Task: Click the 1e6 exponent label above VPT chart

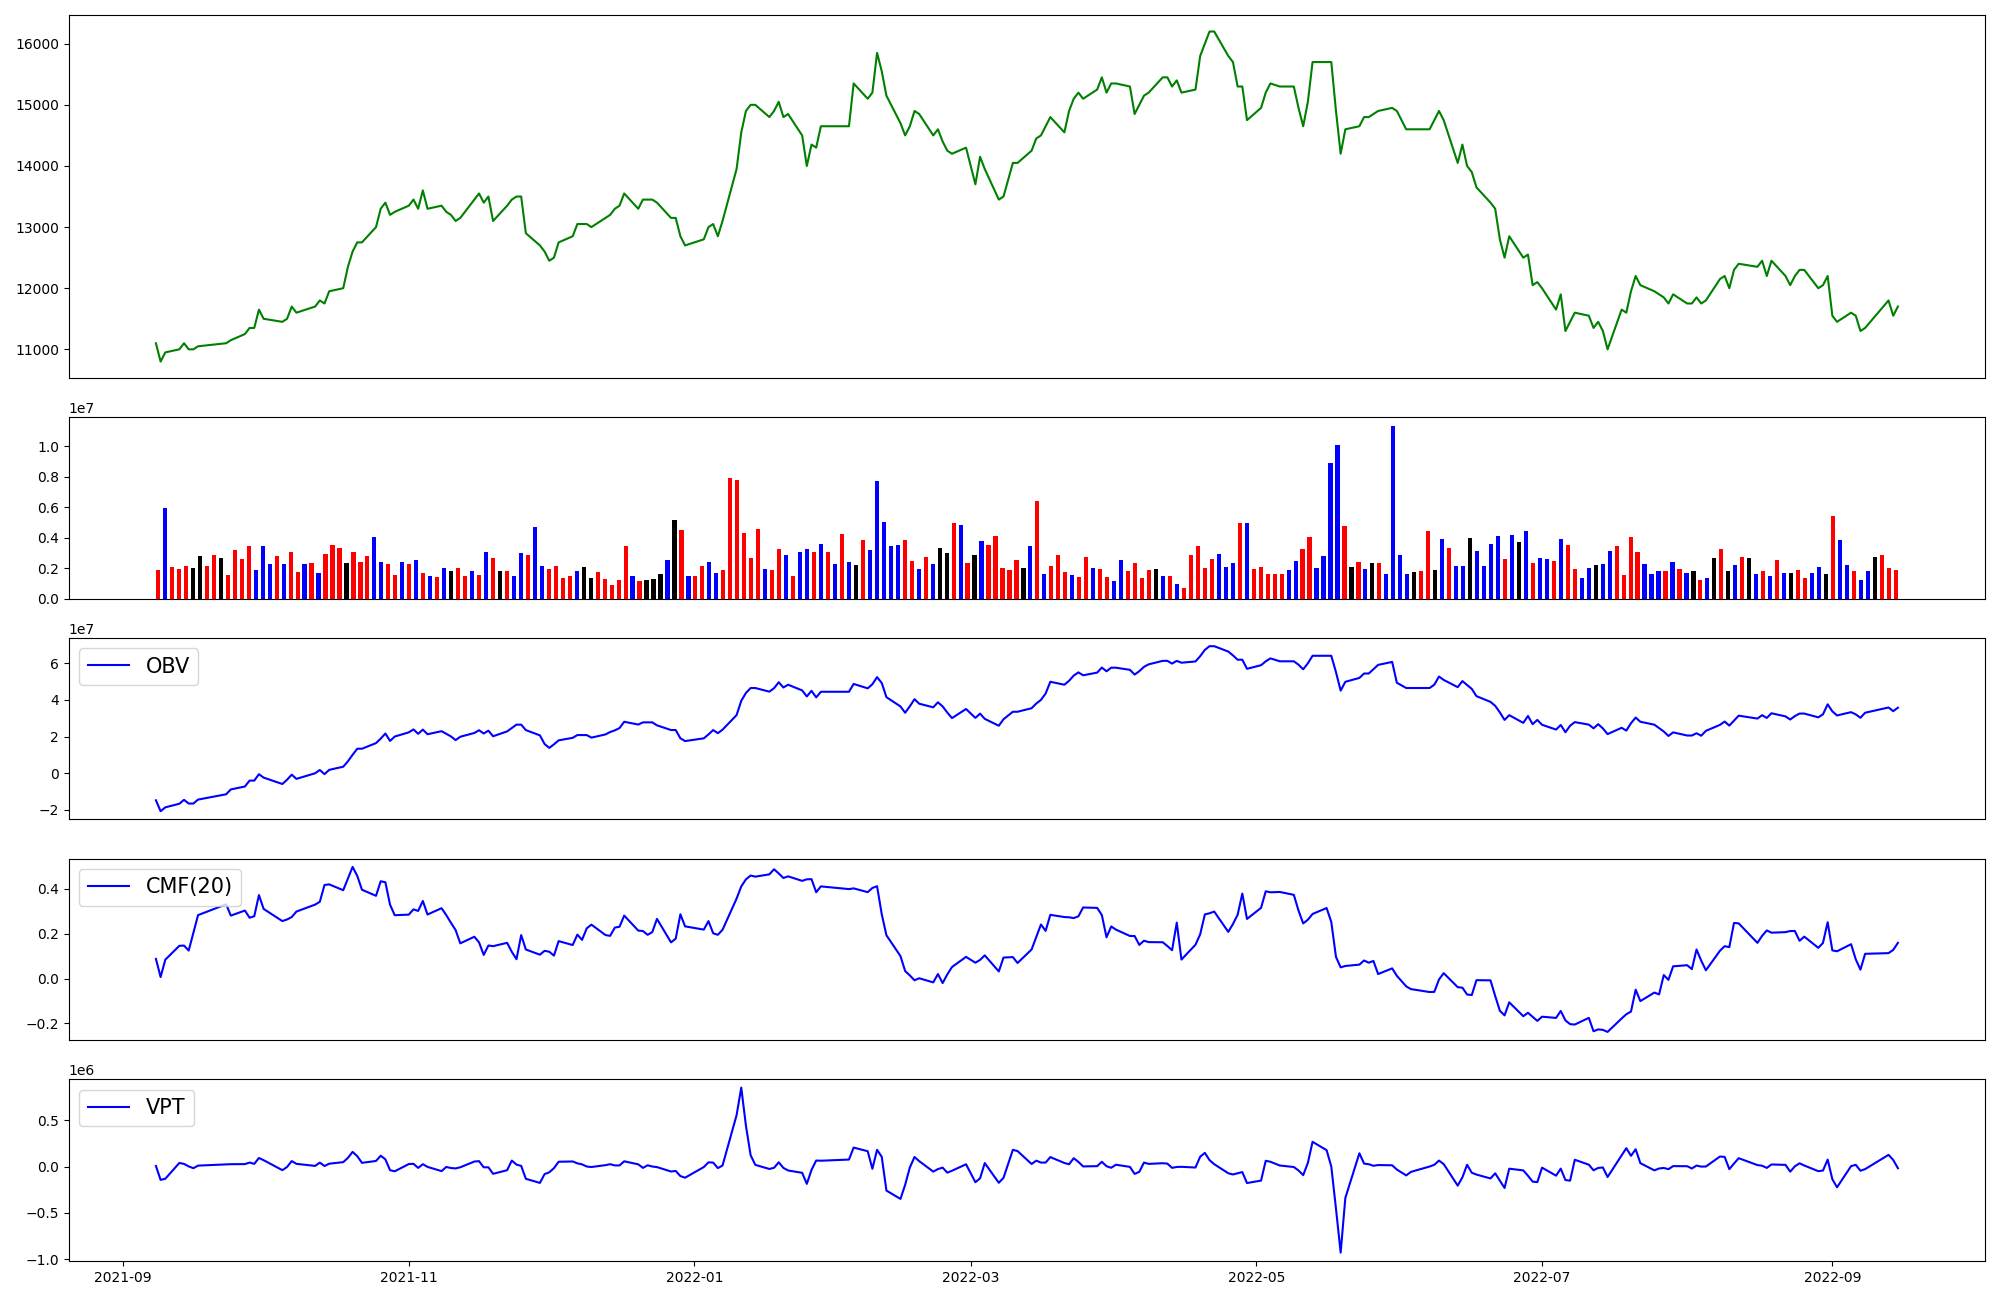Action: (x=81, y=1070)
